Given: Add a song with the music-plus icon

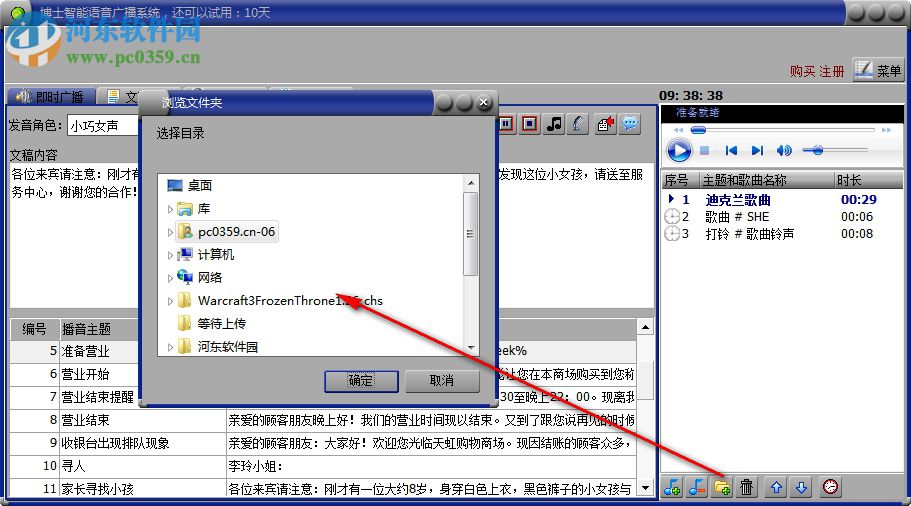Looking at the screenshot, I should coord(672,487).
